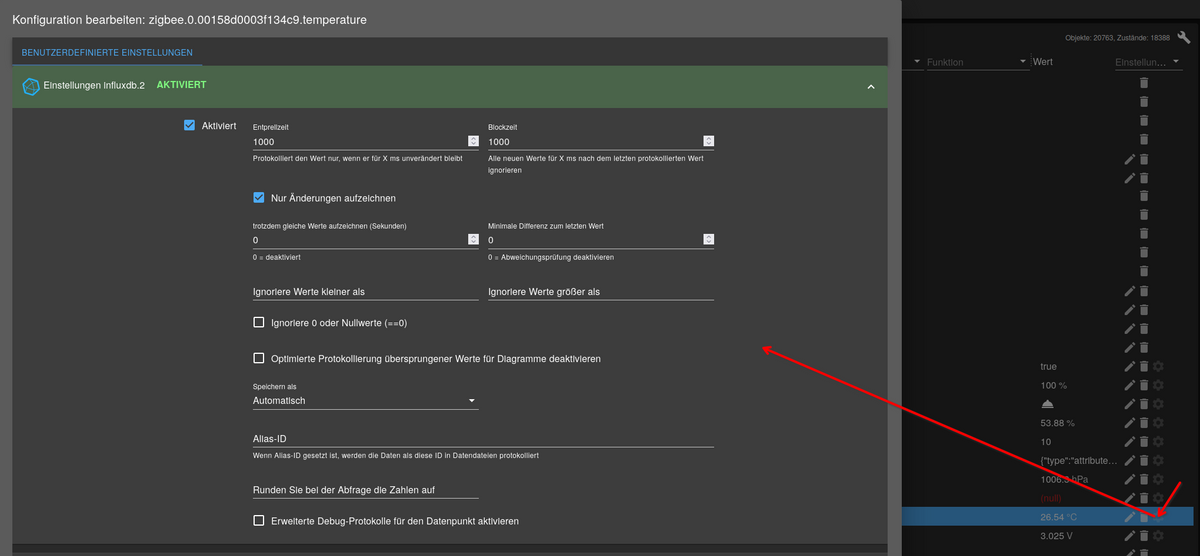The height and width of the screenshot is (556, 1200).
Task: Open the 'Speichern als' Automatisch dropdown
Action: point(365,401)
